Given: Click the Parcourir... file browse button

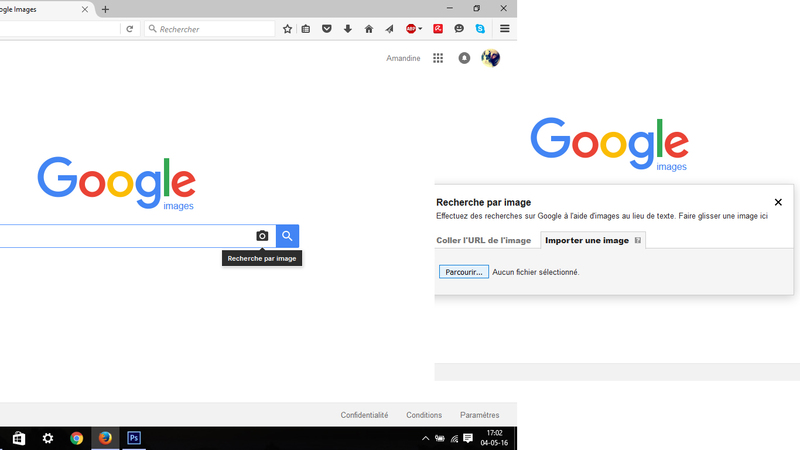Looking at the screenshot, I should 464,272.
